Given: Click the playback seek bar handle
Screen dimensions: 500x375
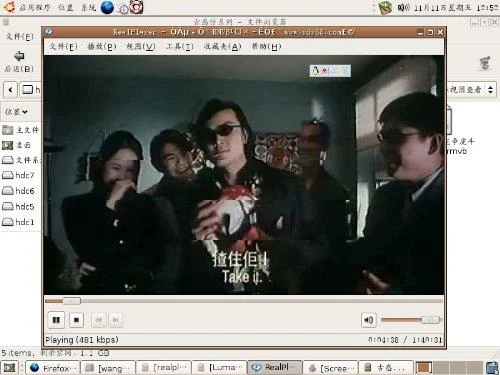Looking at the screenshot, I should [x=71, y=301].
